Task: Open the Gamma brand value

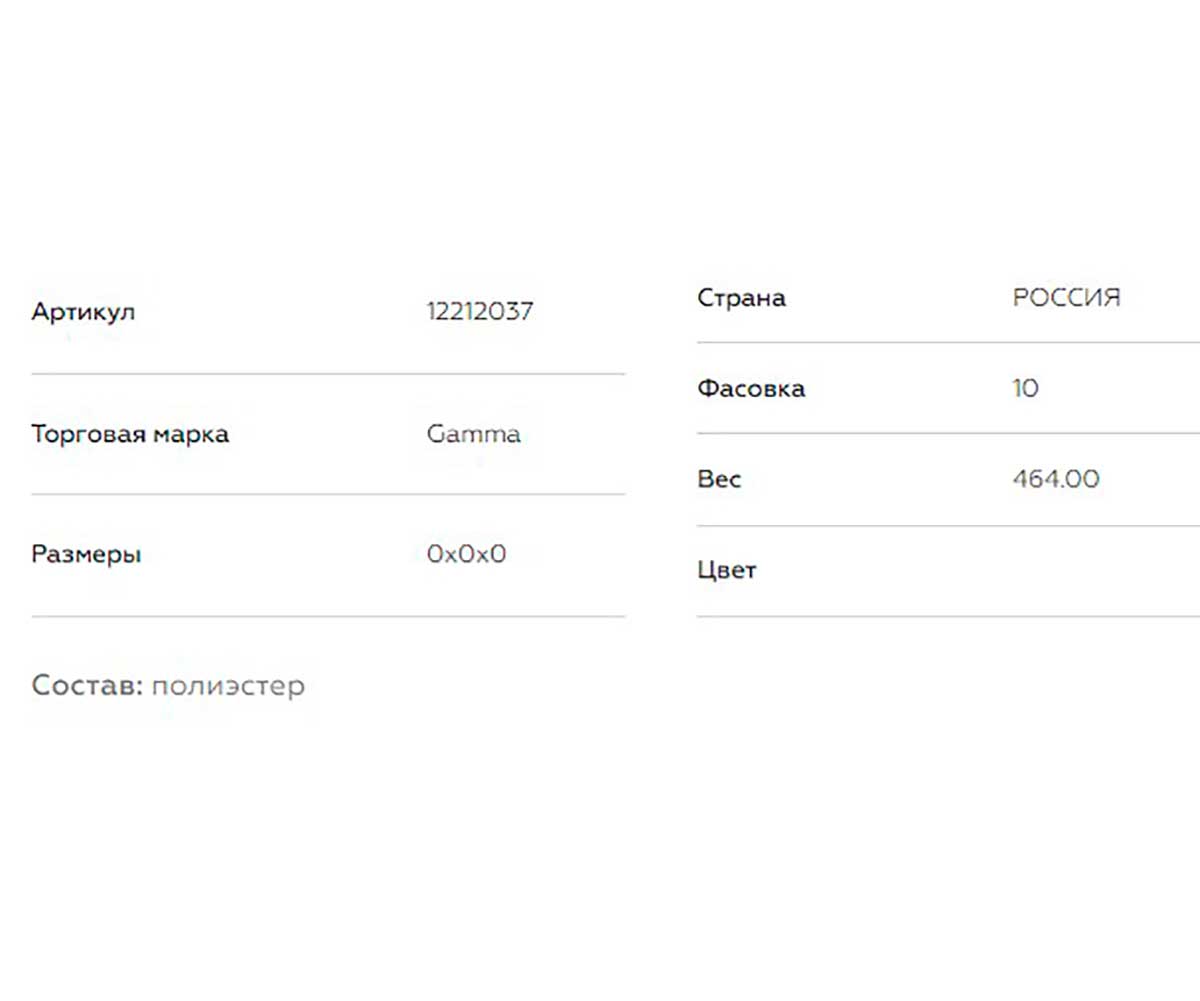Action: pos(474,435)
